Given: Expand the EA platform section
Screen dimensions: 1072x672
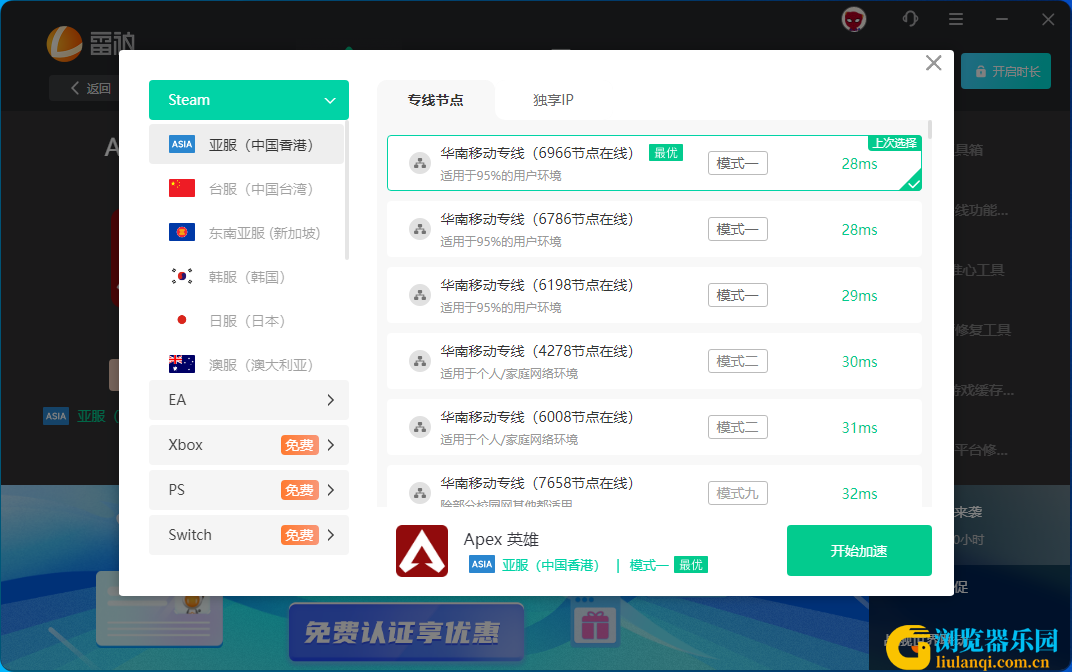Looking at the screenshot, I should [x=249, y=400].
